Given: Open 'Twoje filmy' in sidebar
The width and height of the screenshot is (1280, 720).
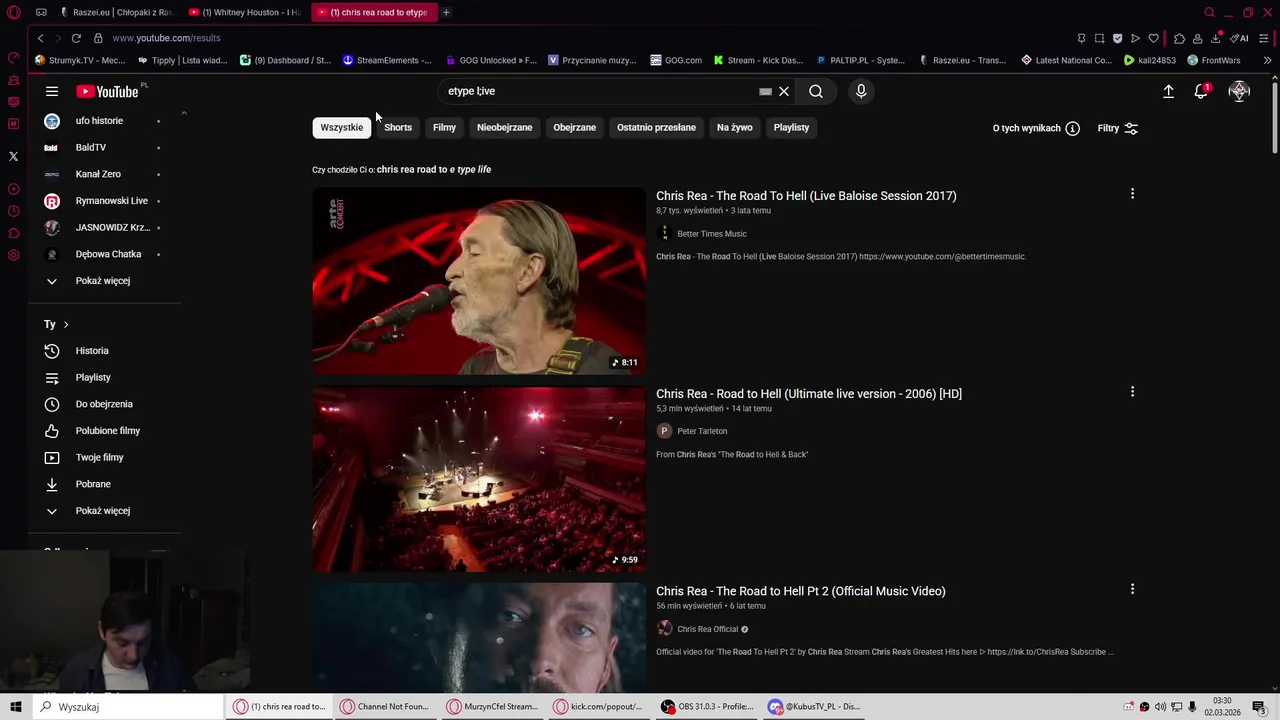Looking at the screenshot, I should click(100, 457).
